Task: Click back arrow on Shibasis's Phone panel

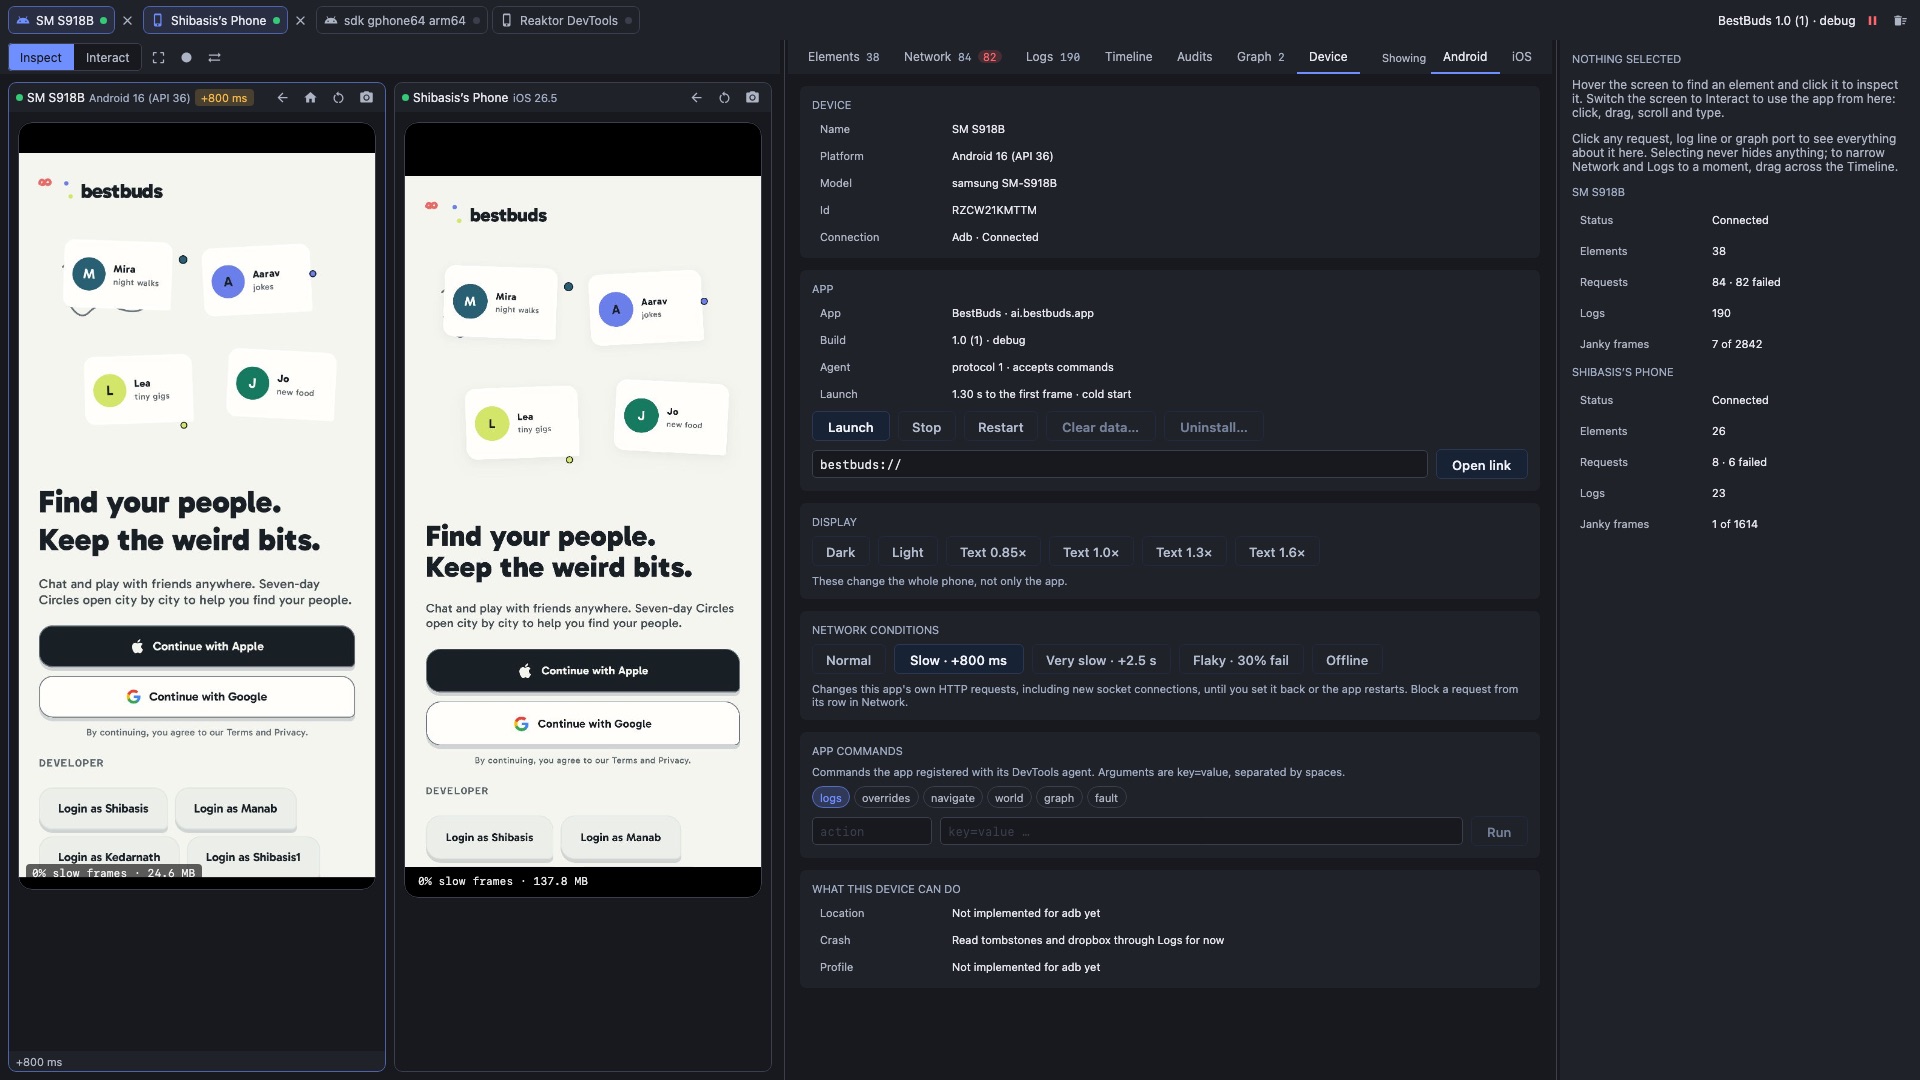Action: [x=696, y=98]
